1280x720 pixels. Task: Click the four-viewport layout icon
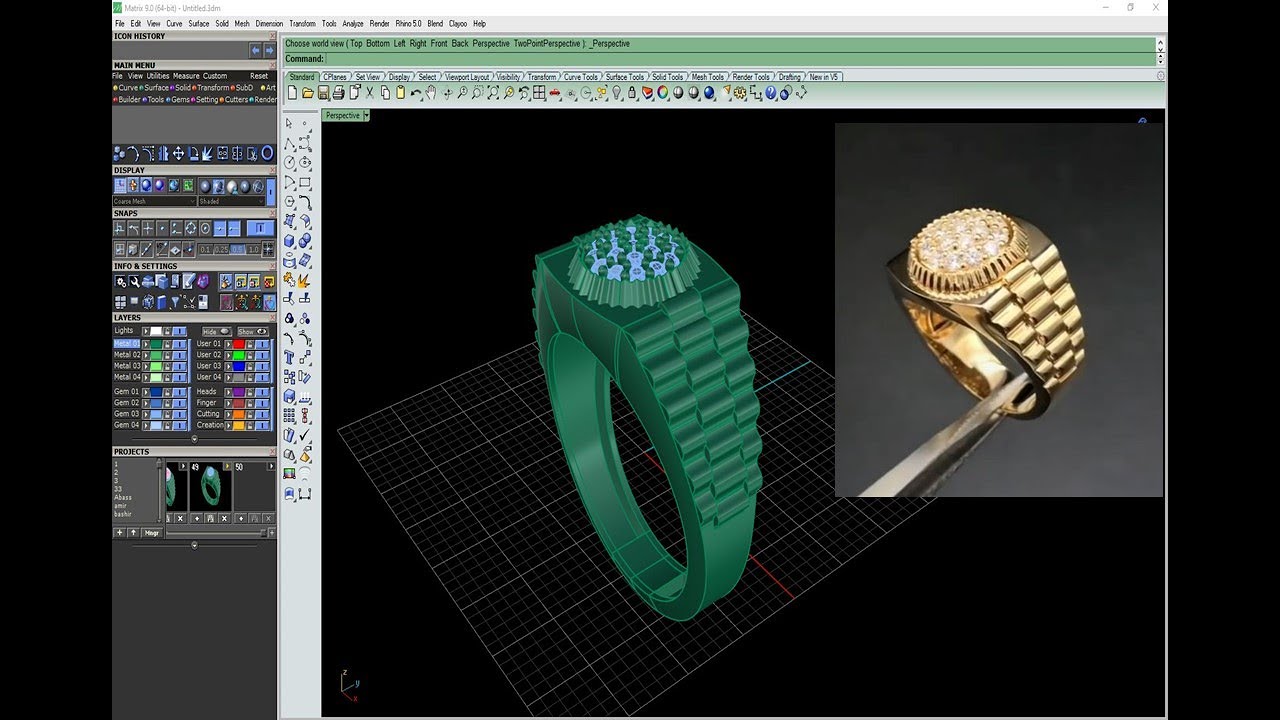pos(538,92)
